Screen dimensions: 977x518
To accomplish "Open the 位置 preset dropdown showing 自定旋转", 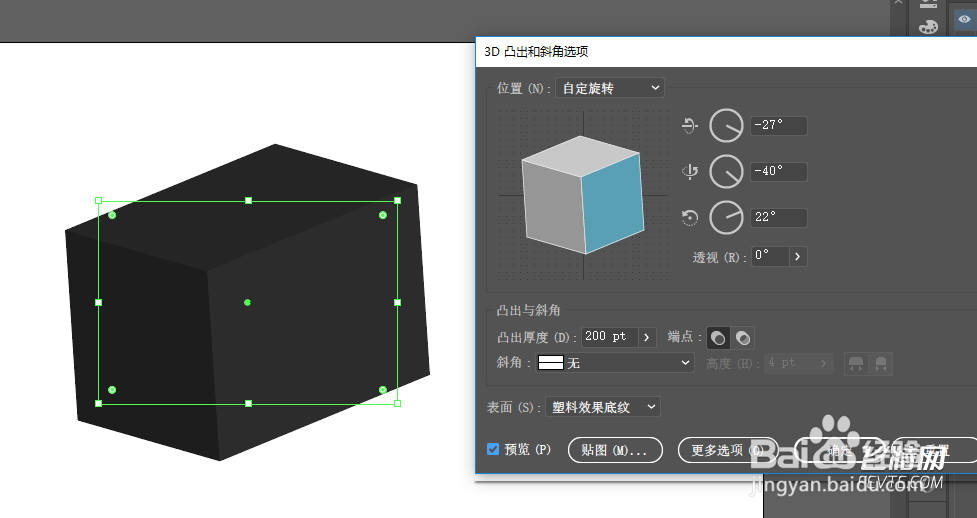I will click(x=609, y=88).
